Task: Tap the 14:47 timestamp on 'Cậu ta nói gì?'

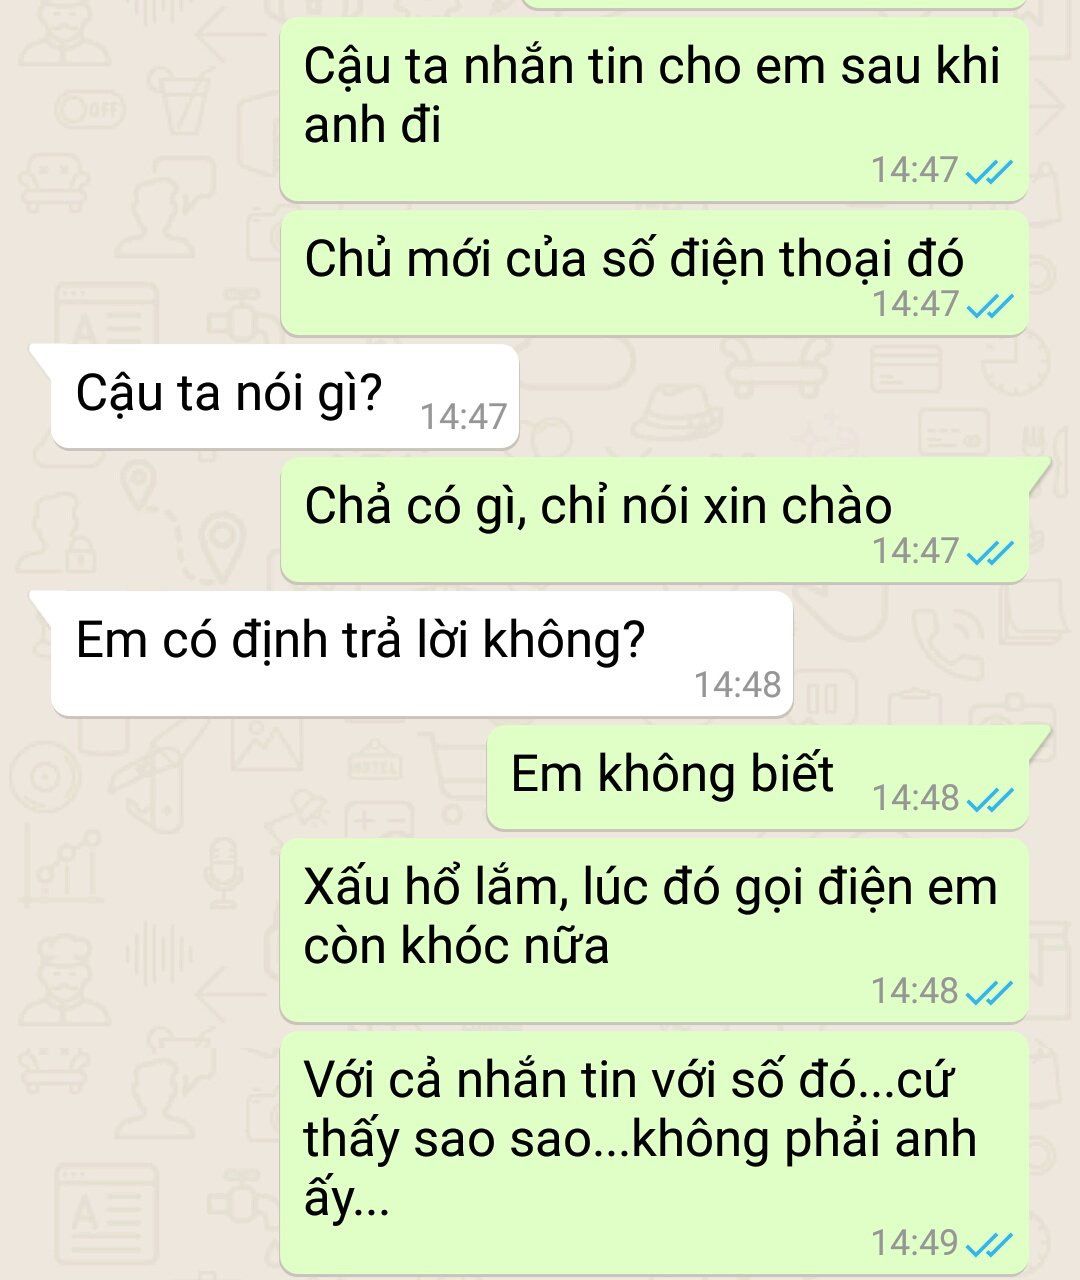Action: coord(464,417)
